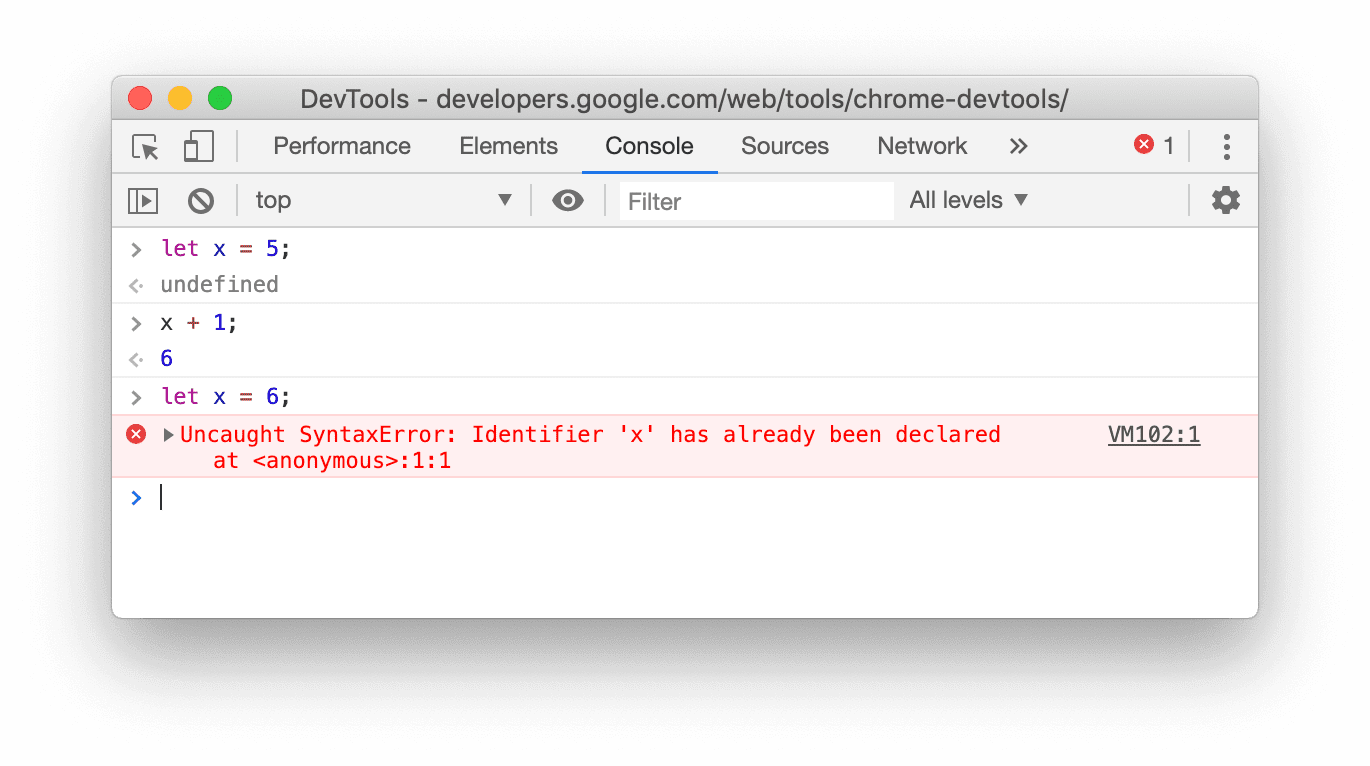1370x766 pixels.
Task: Switch to the Sources tab
Action: [x=784, y=146]
